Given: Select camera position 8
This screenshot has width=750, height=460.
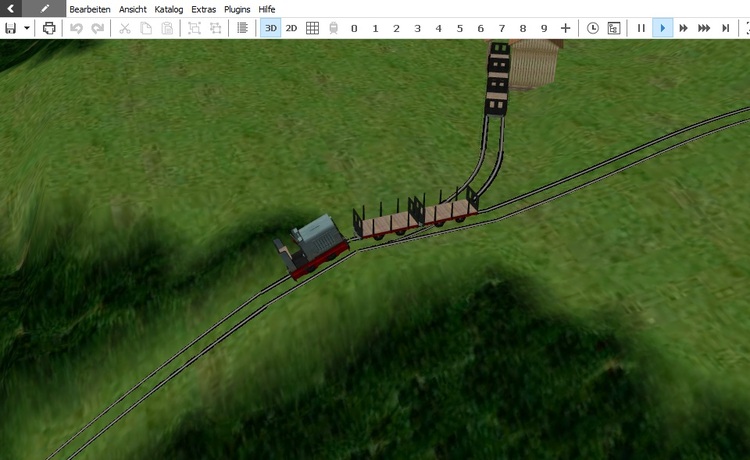Looking at the screenshot, I should (x=523, y=29).
